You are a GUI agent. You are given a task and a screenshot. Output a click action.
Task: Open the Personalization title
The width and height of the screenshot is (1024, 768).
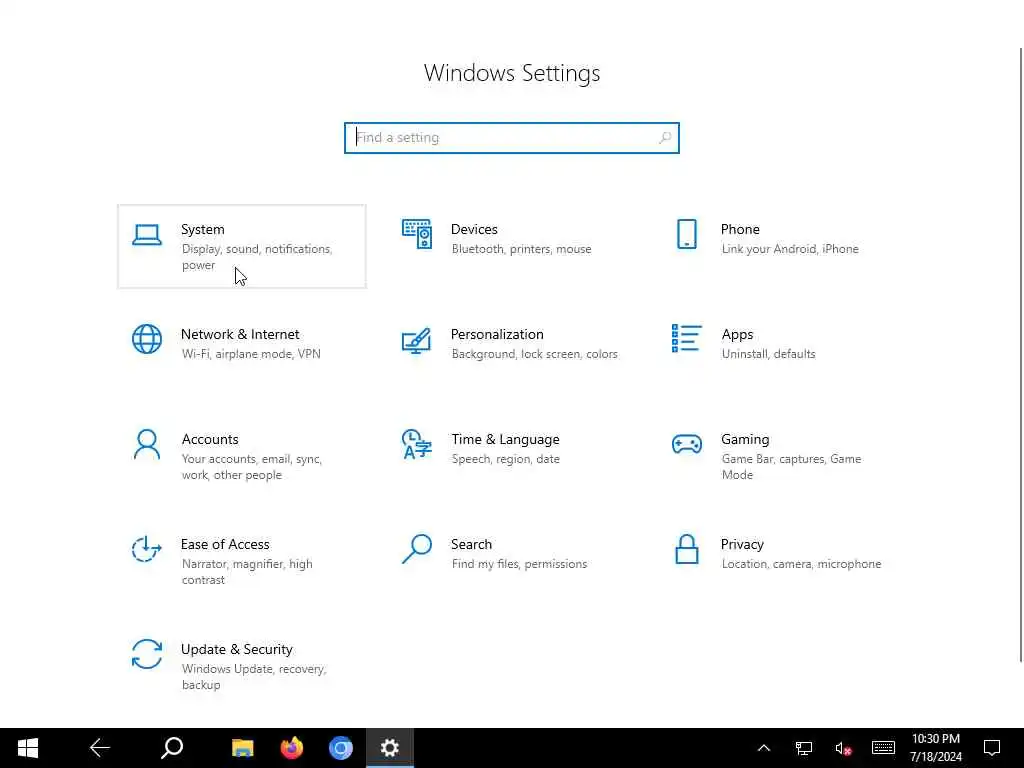tap(497, 334)
